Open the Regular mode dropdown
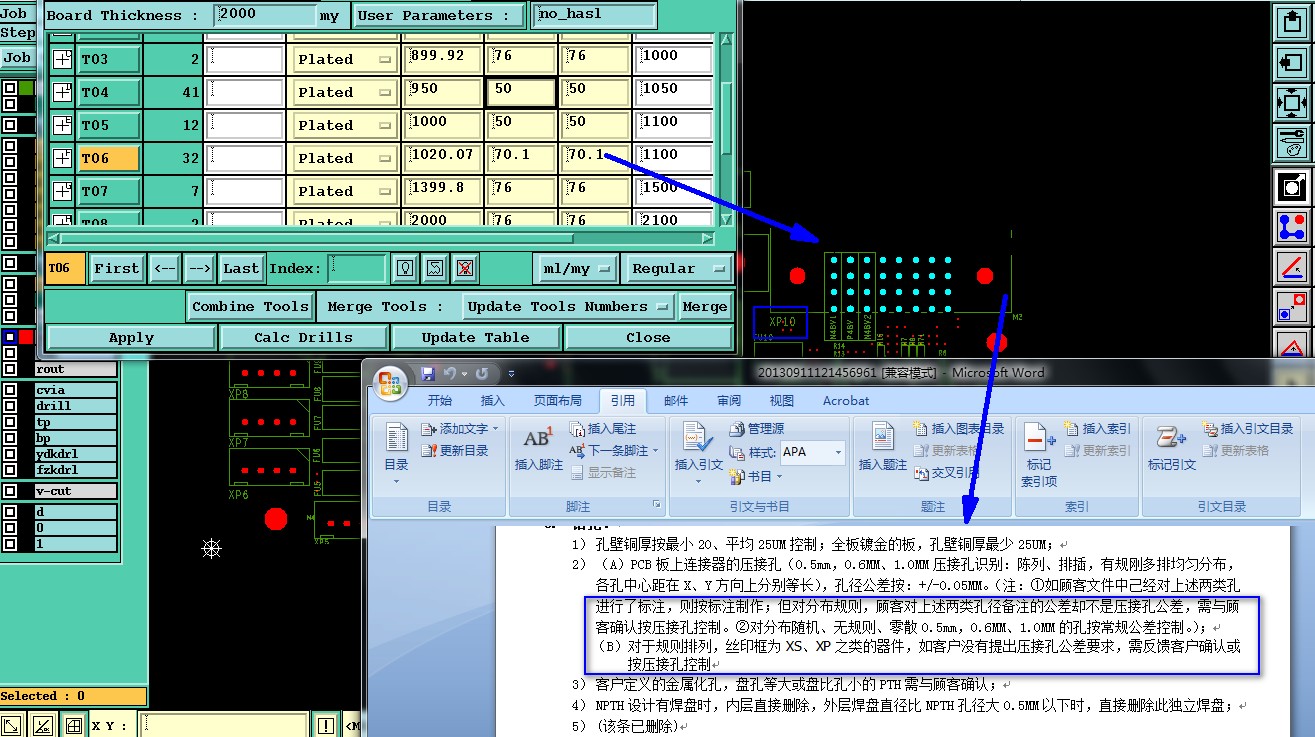Screen dimensions: 1315x737 point(676,268)
